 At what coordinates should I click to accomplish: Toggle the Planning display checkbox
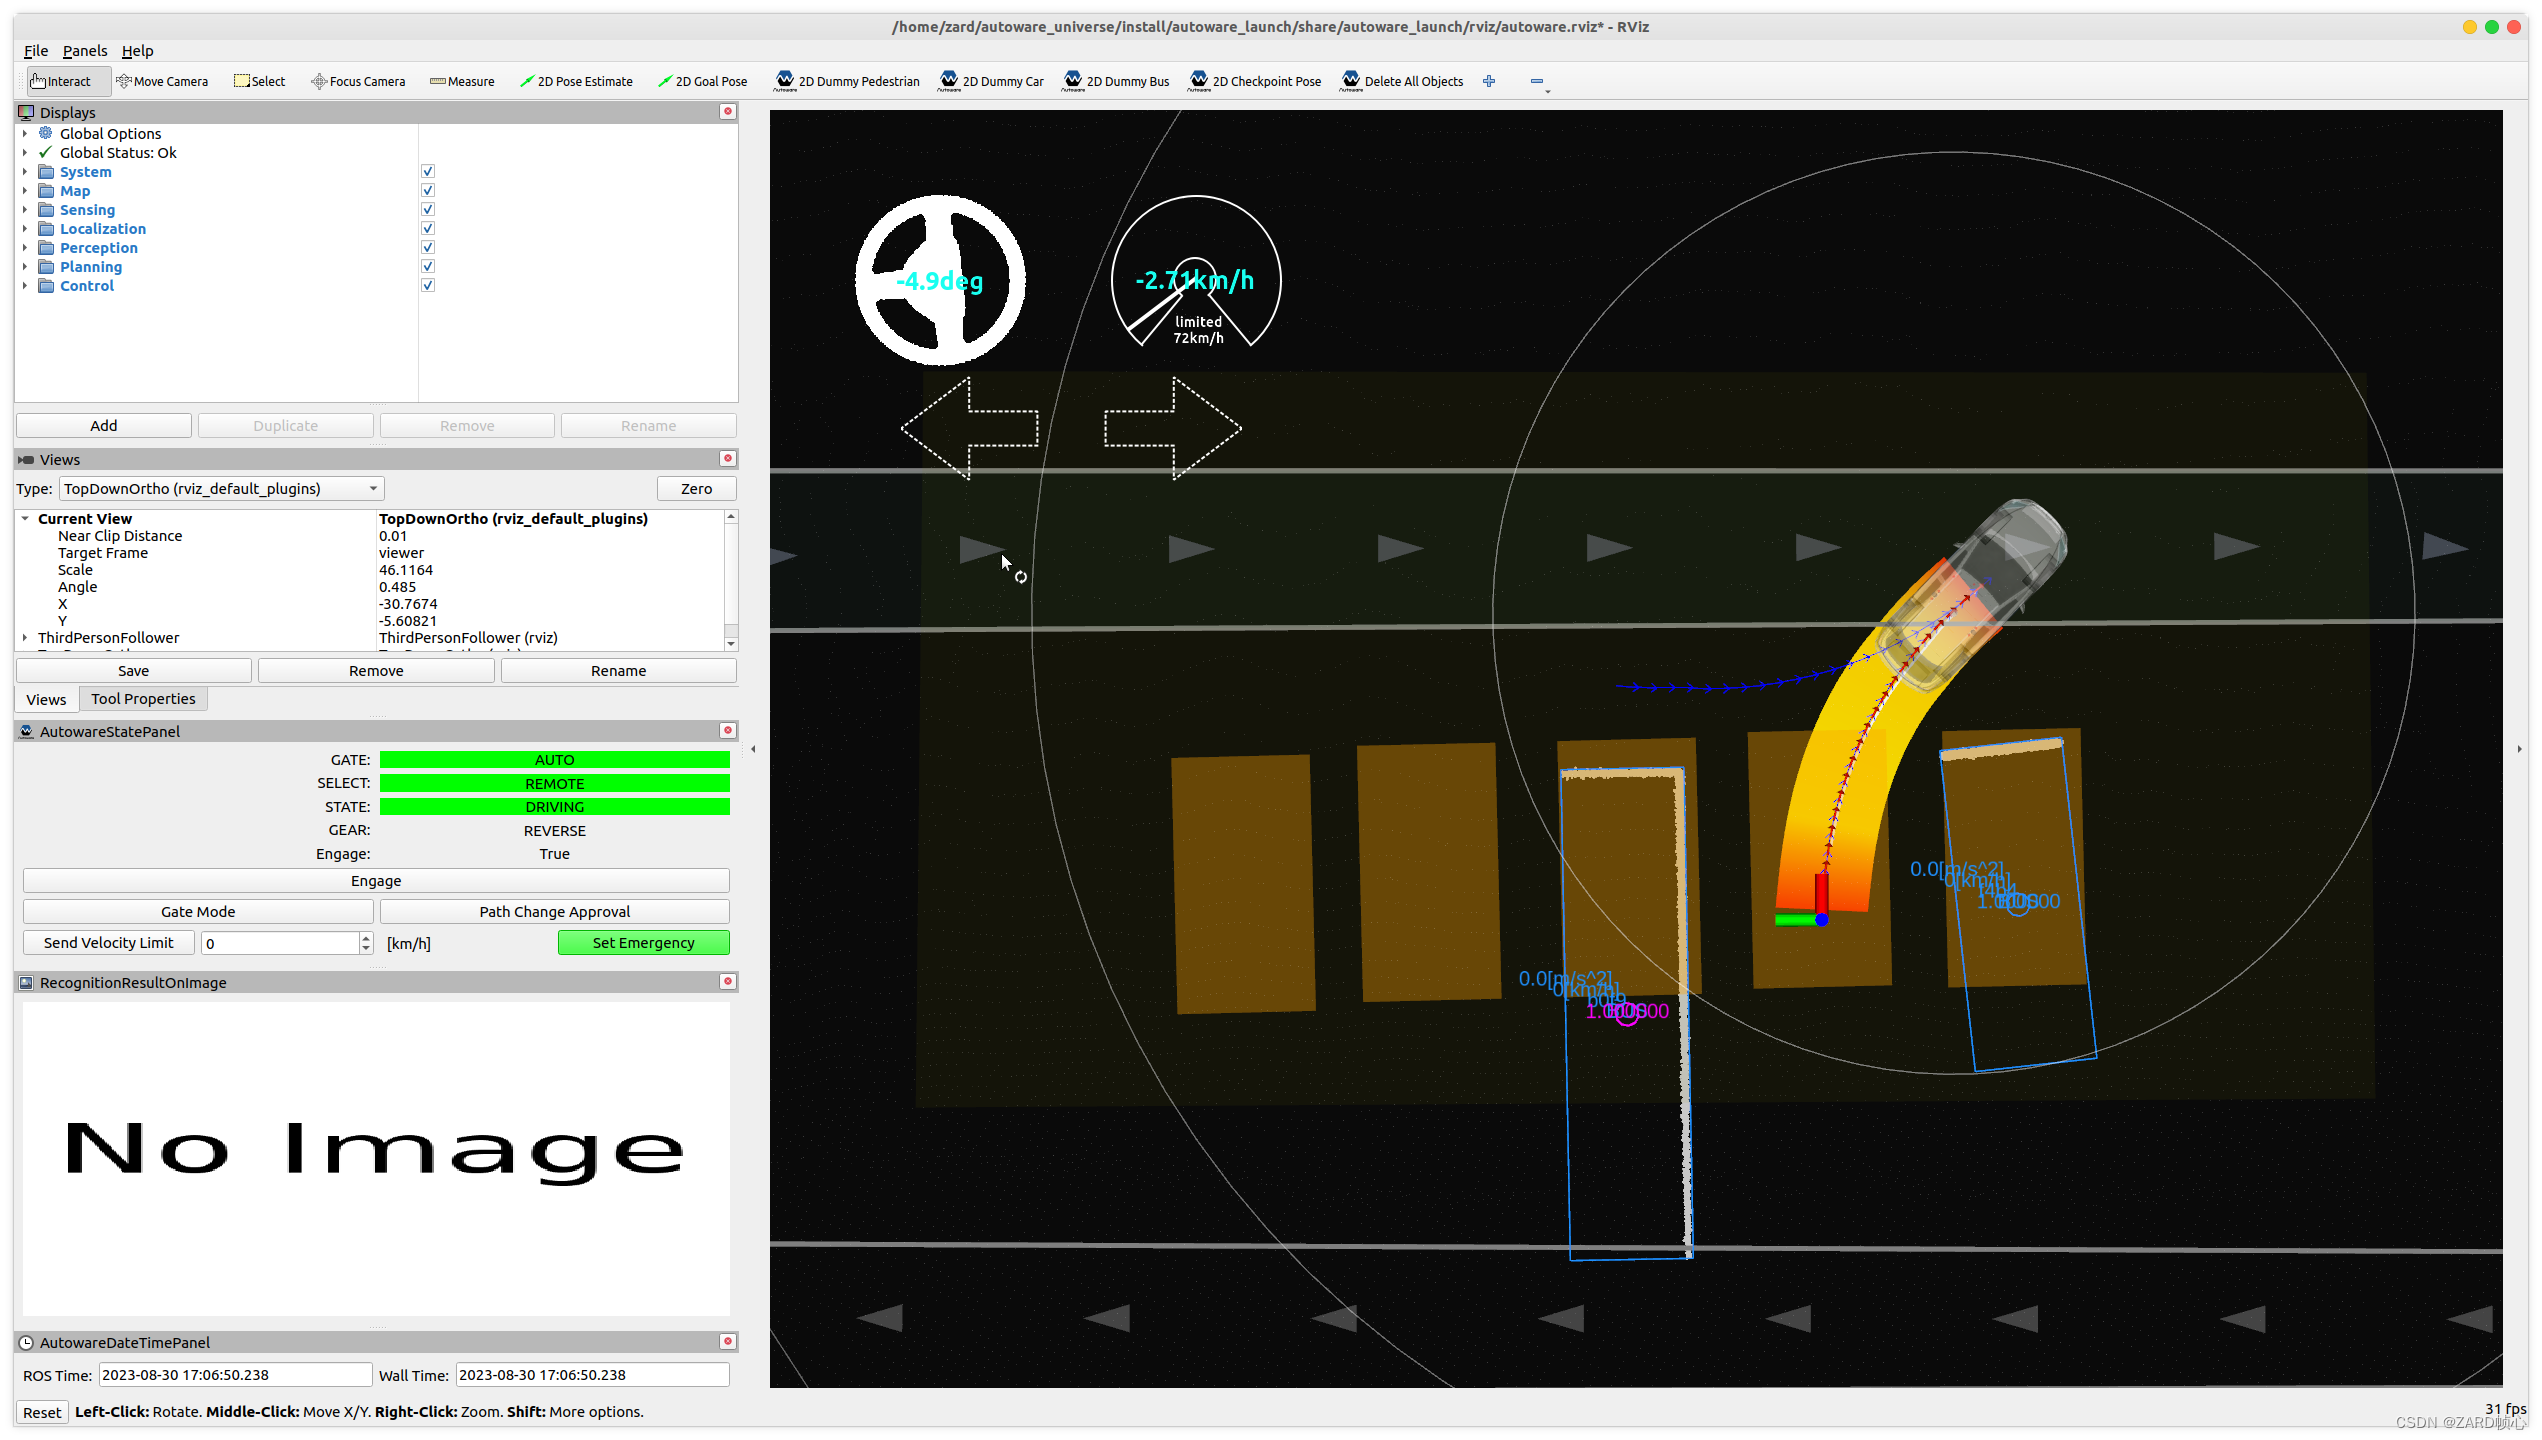(428, 266)
